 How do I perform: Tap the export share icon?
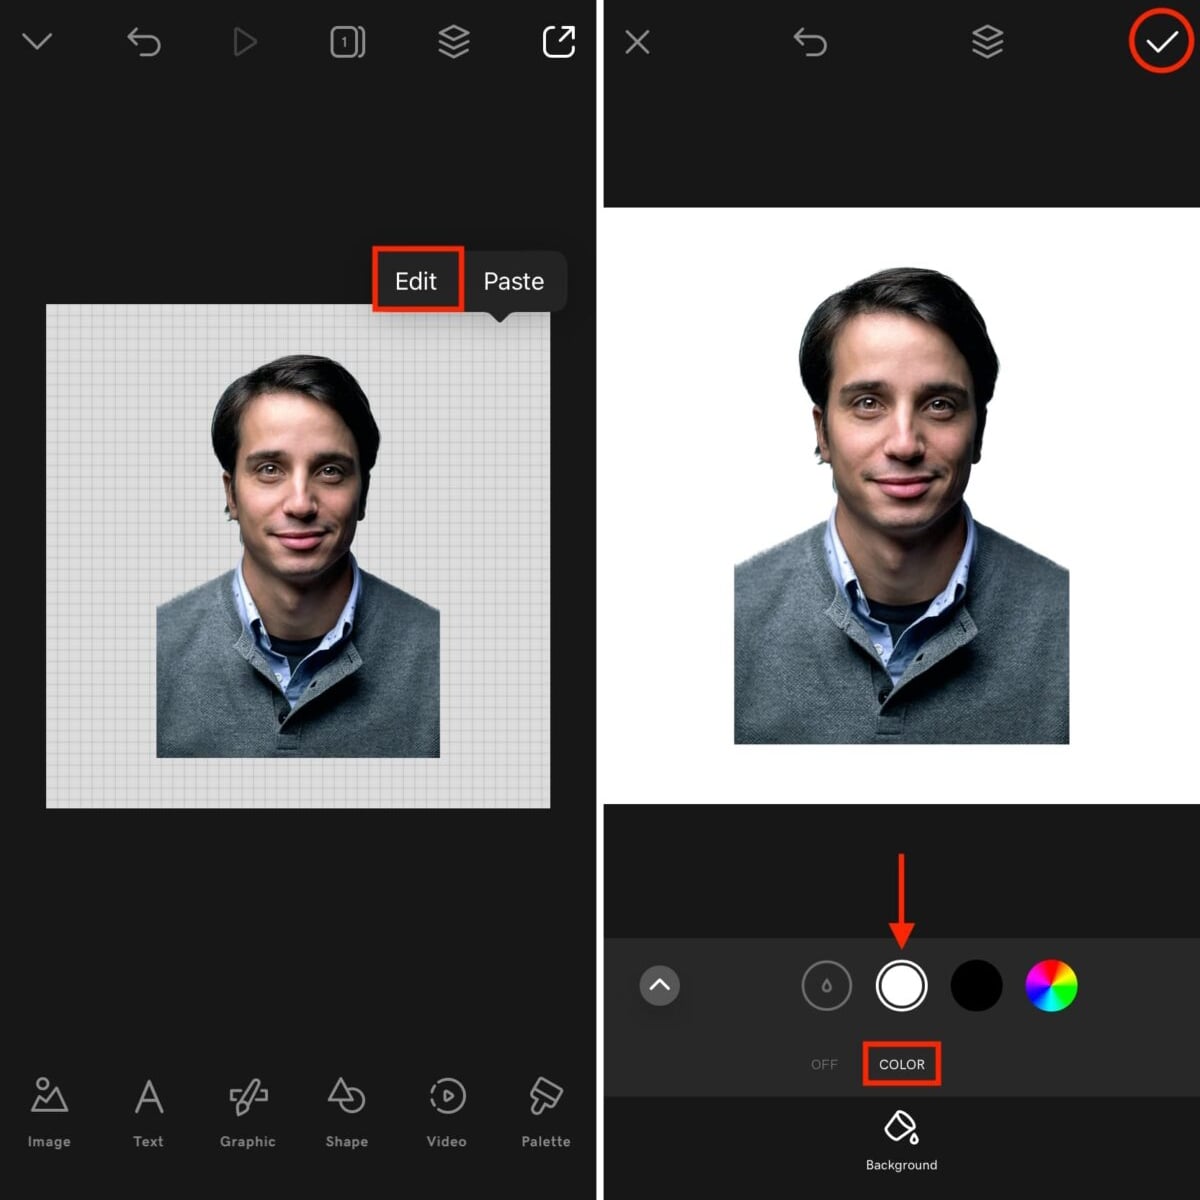tap(559, 42)
